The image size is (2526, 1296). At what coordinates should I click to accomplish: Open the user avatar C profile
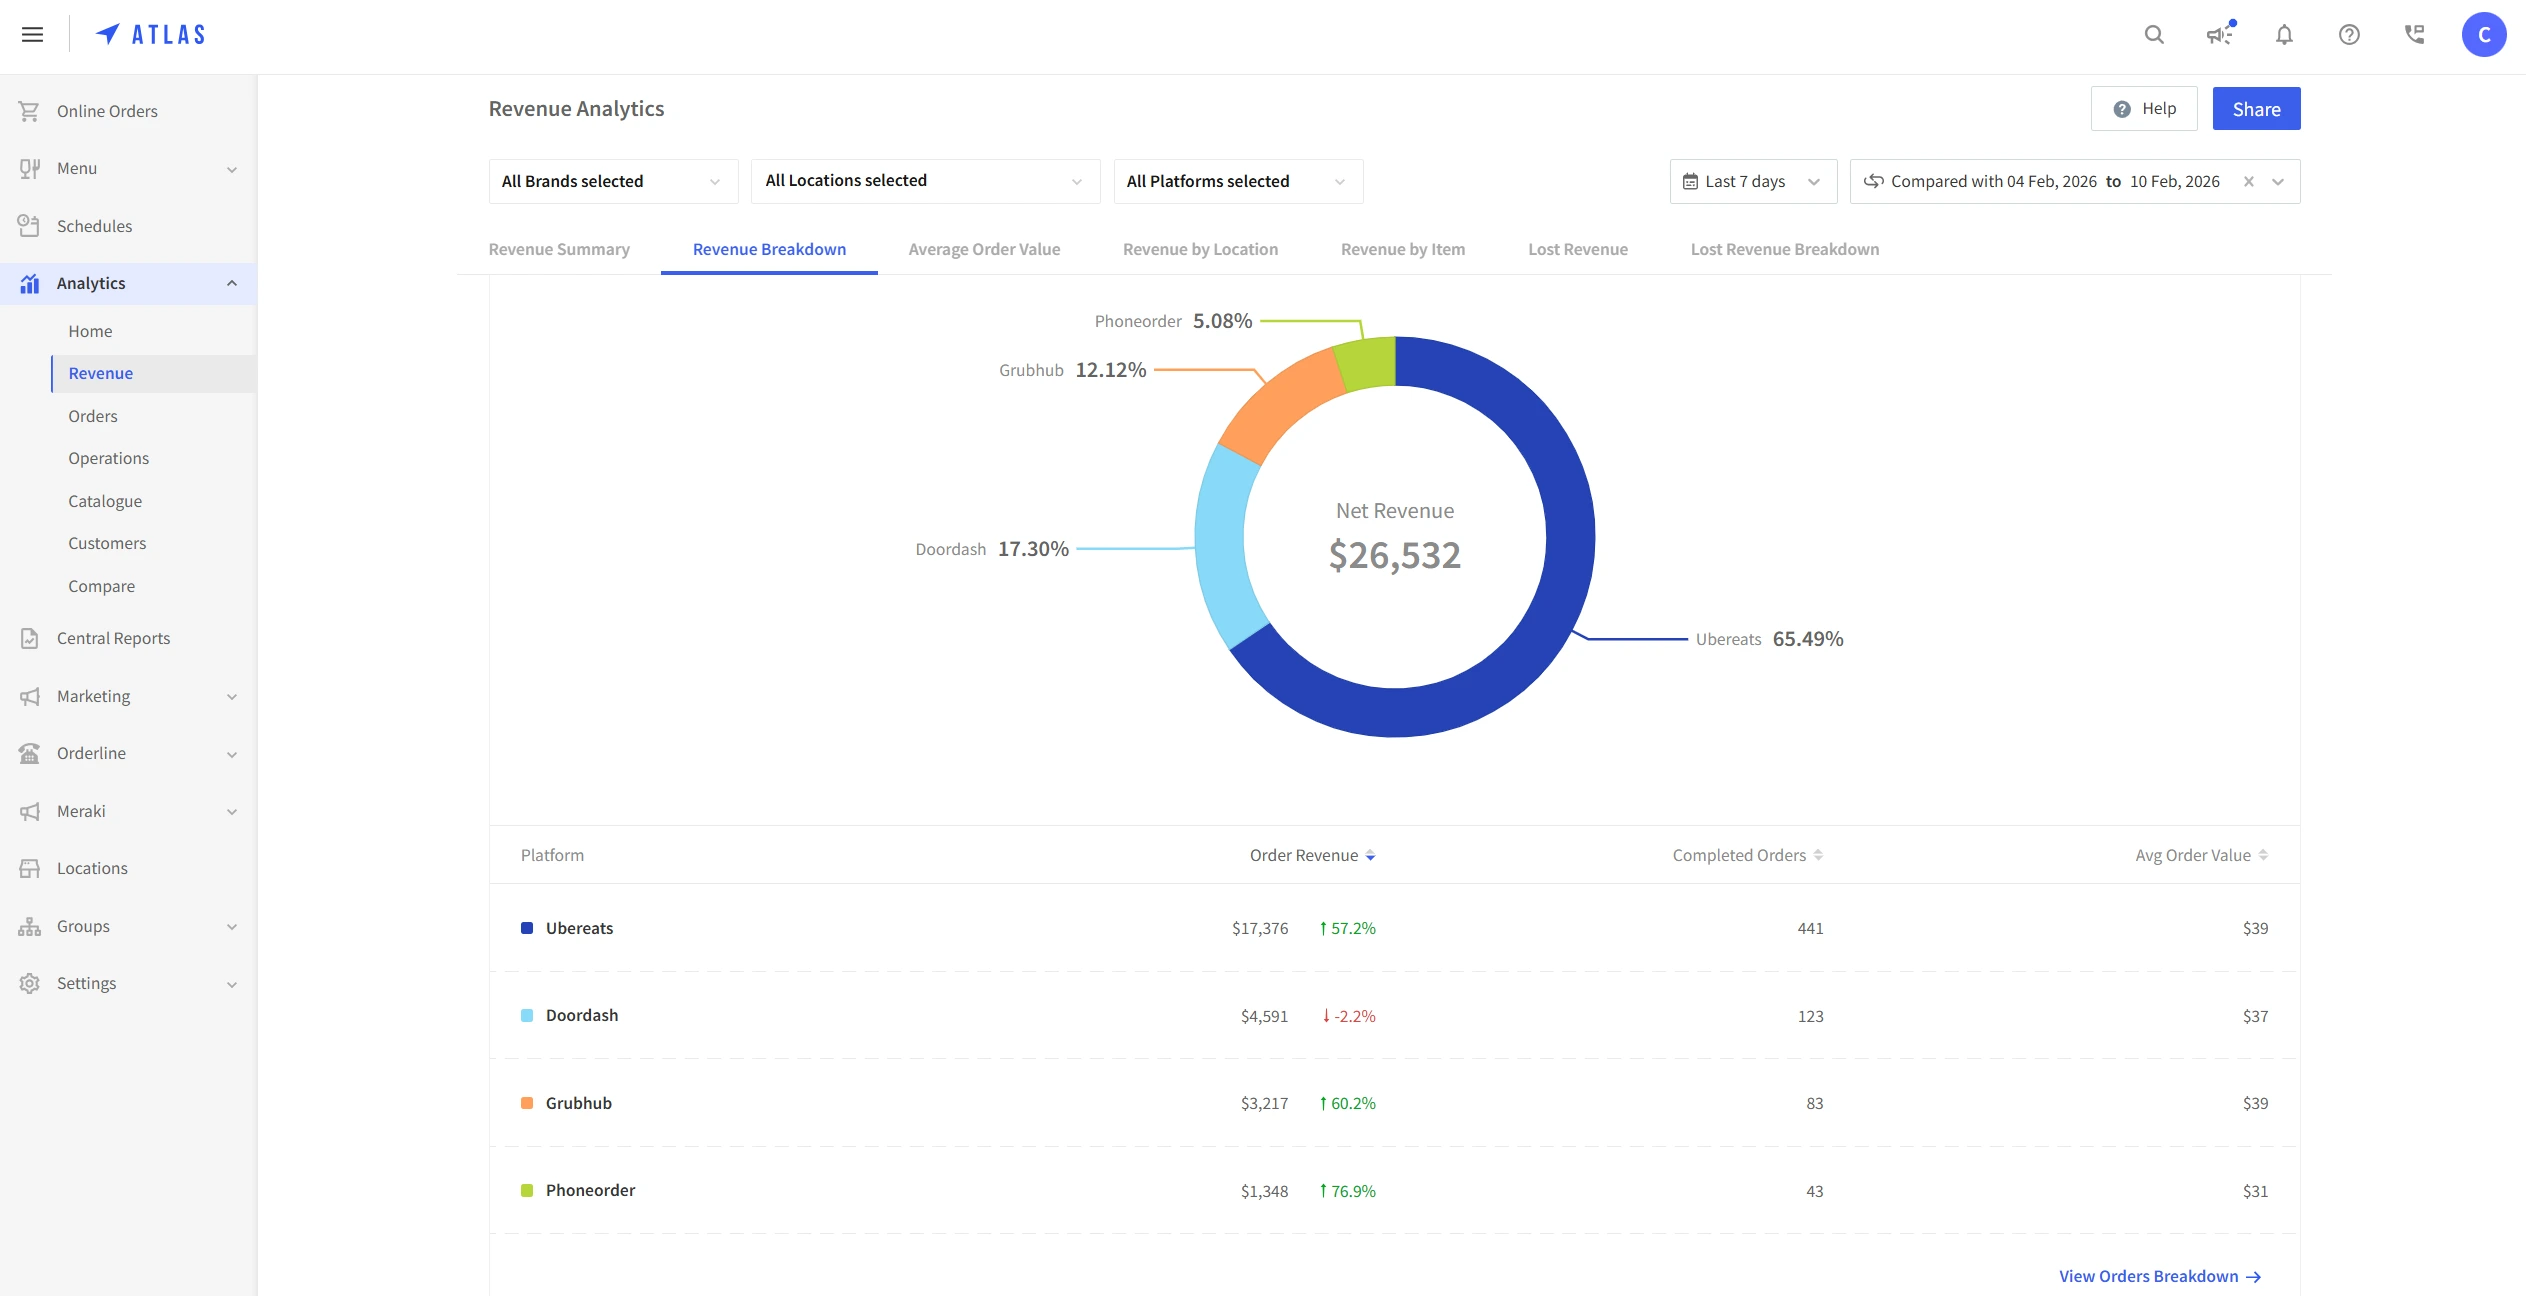tap(2483, 35)
